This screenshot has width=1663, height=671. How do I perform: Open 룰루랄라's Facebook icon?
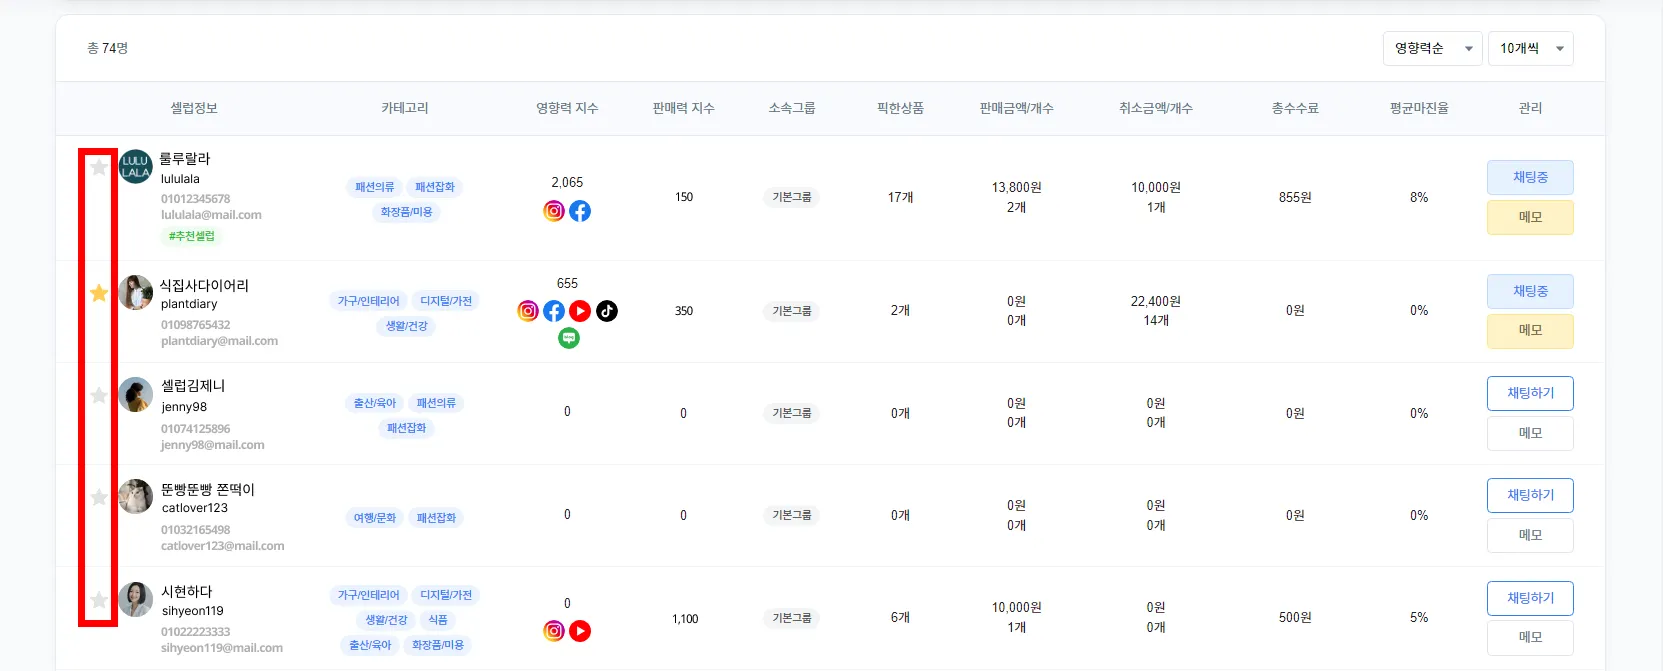580,211
